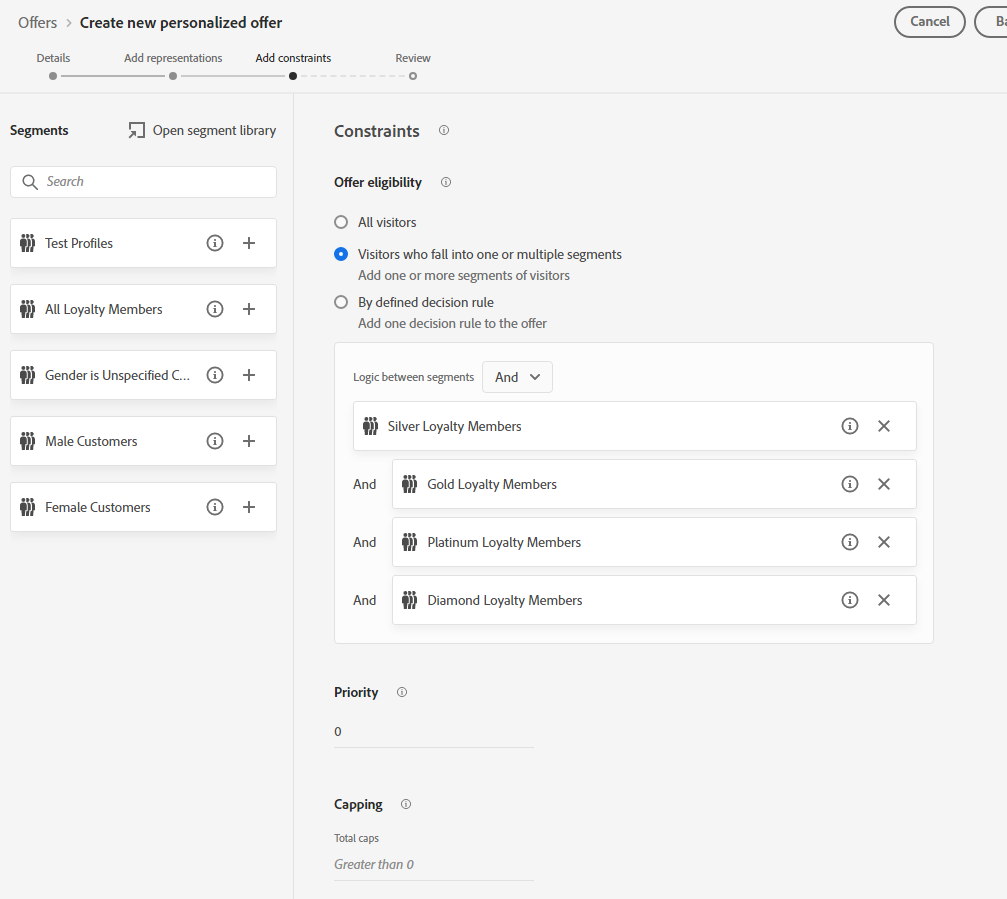Remove Diamond Loyalty Members segment
Screen dimensions: 1007x899
tap(884, 600)
